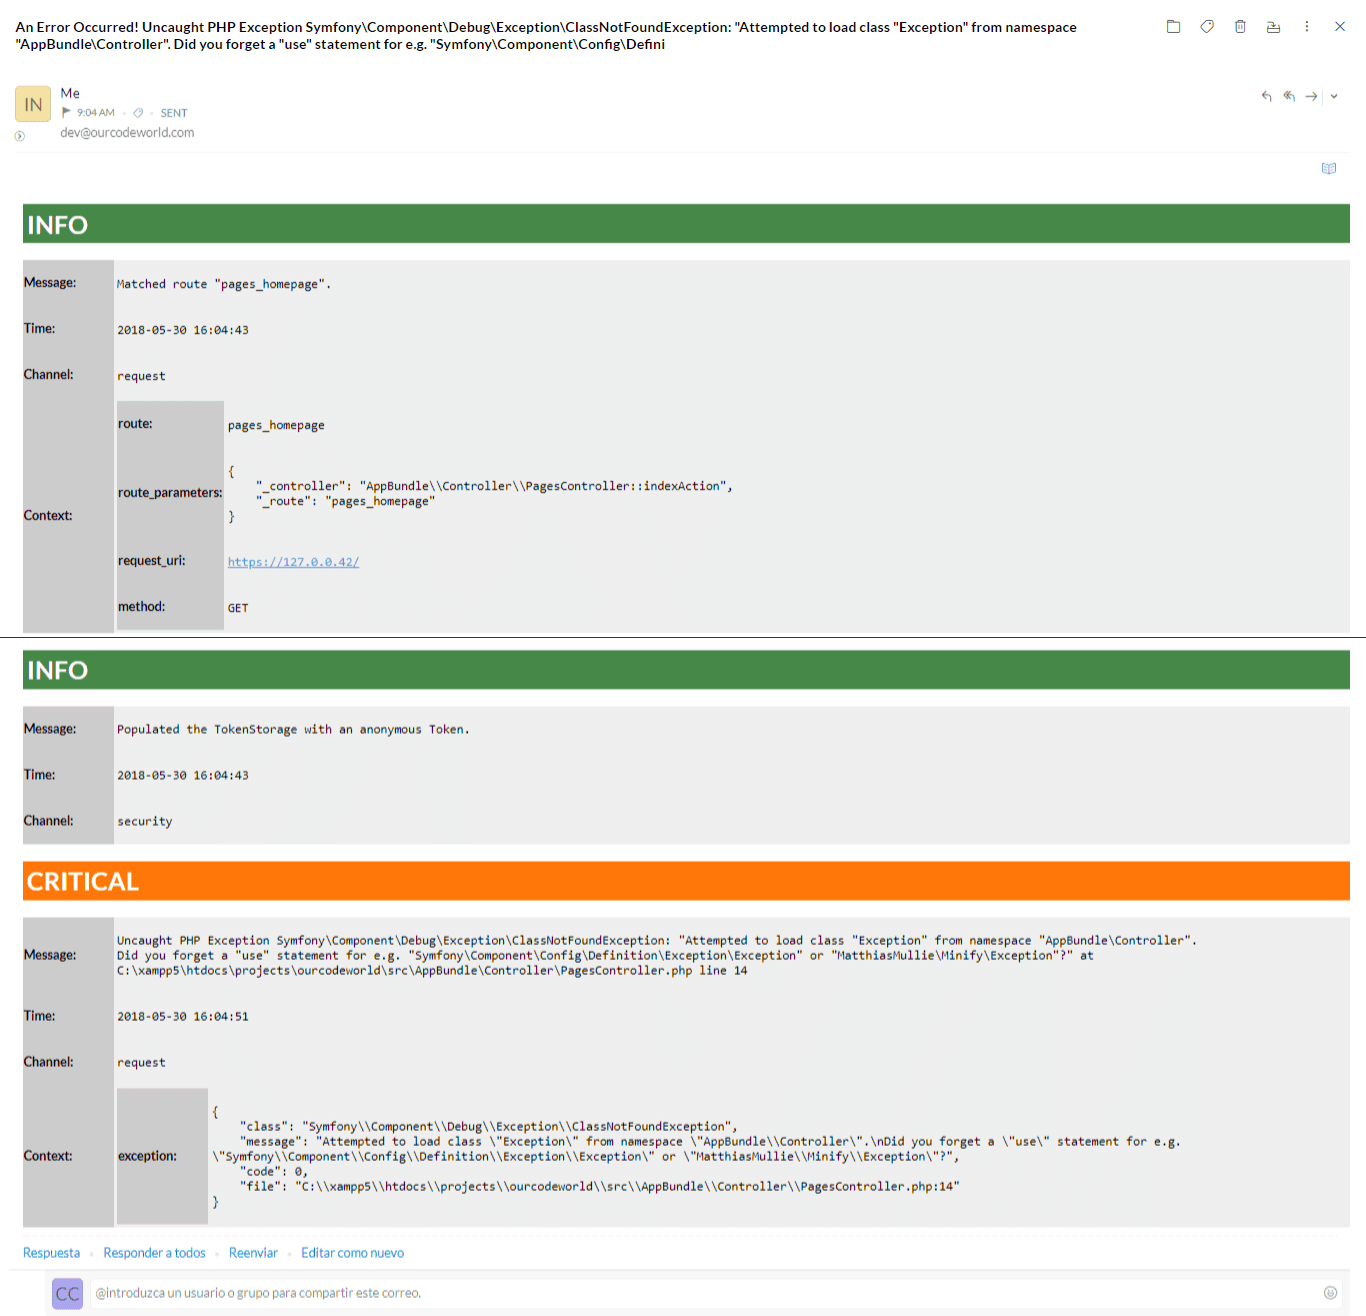This screenshot has width=1366, height=1316.
Task: Reply to the message via the arrow icon
Action: [x=1266, y=97]
